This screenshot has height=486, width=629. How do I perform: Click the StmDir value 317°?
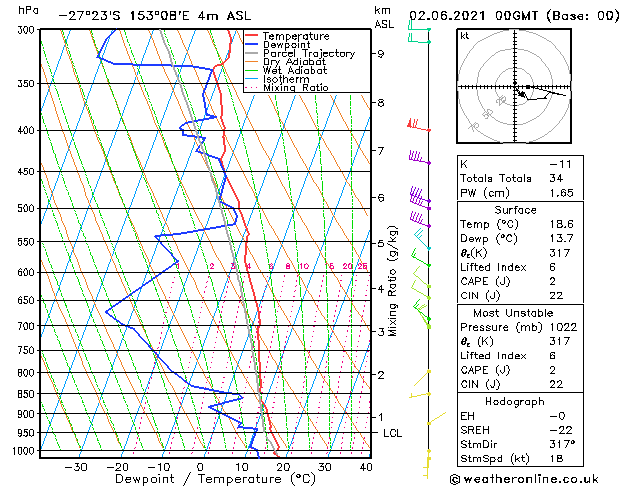562,445
